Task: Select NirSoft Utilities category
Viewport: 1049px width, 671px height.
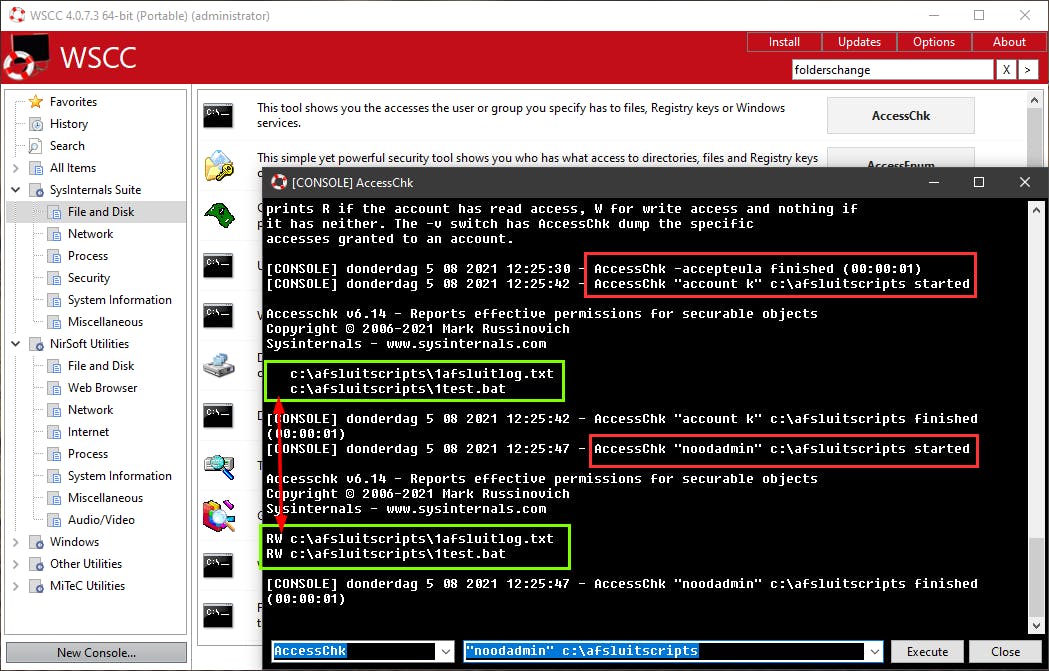Action: 89,344
